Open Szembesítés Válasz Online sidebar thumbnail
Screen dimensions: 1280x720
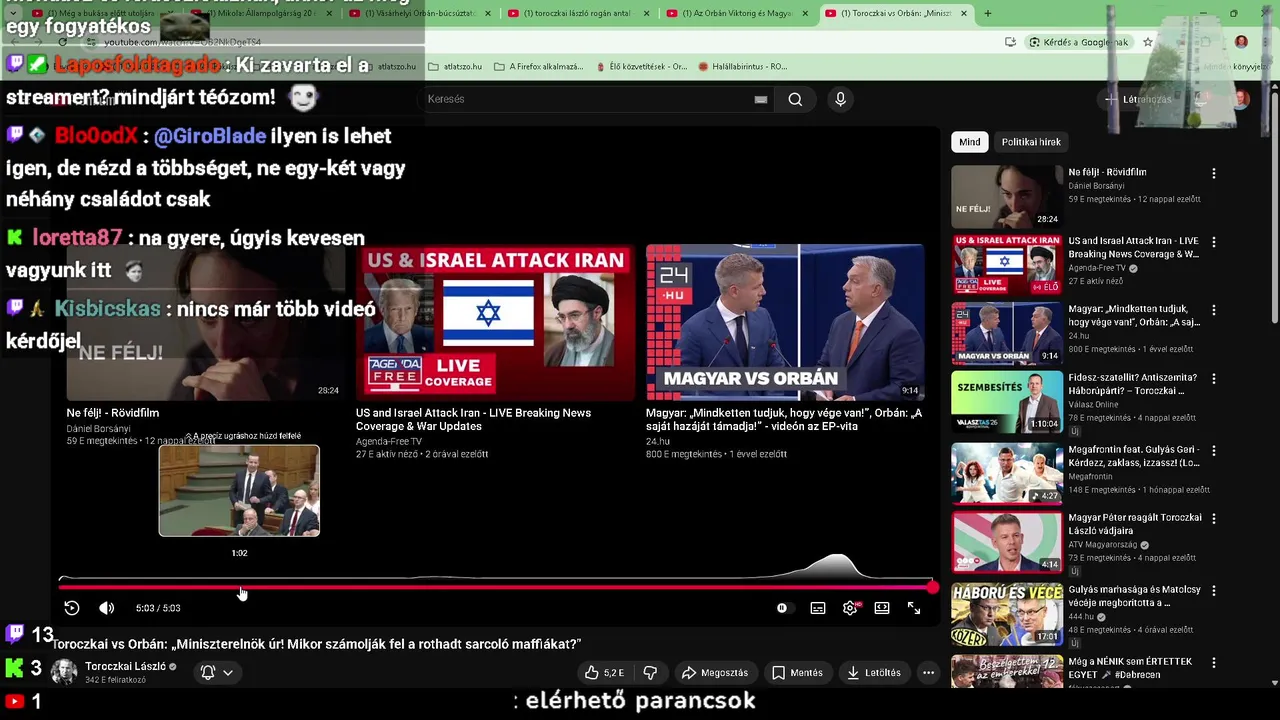pos(1007,402)
